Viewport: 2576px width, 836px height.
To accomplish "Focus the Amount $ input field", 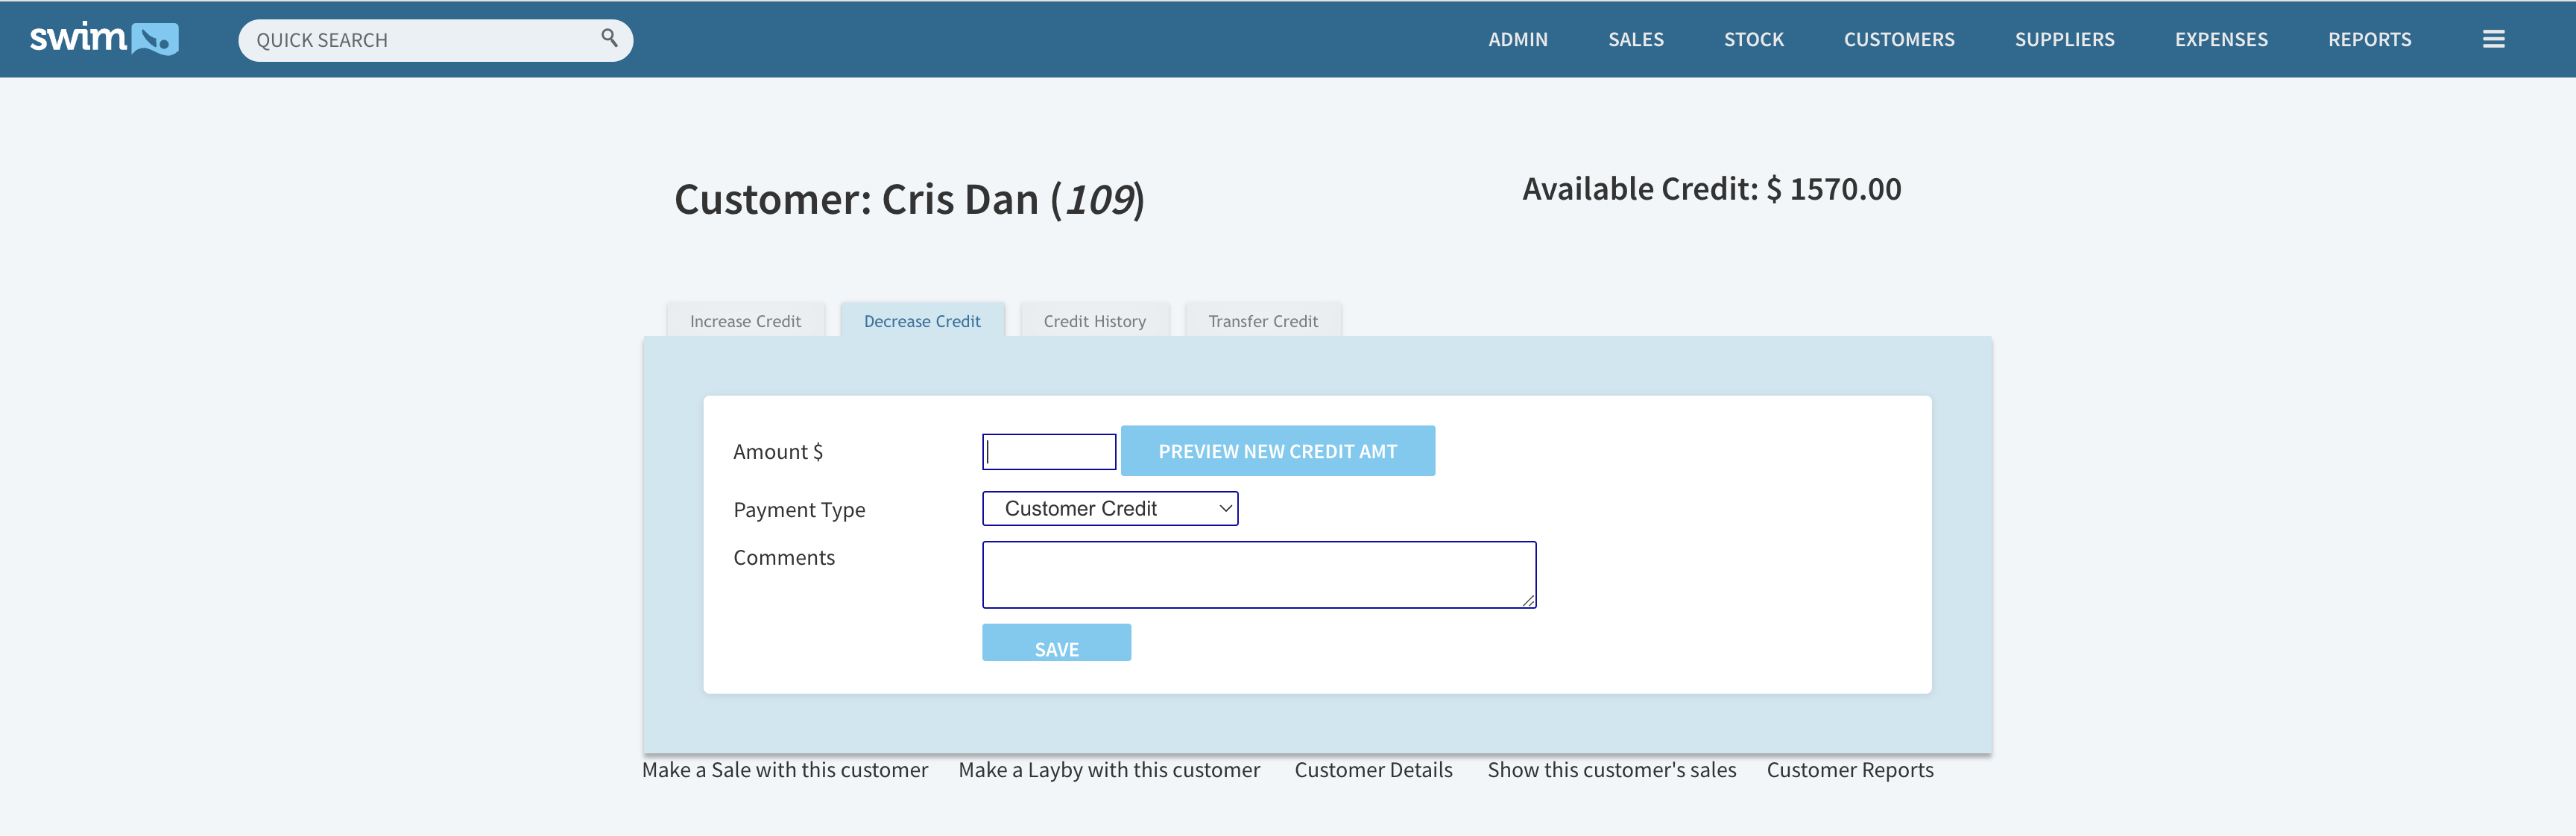I will coord(1049,452).
